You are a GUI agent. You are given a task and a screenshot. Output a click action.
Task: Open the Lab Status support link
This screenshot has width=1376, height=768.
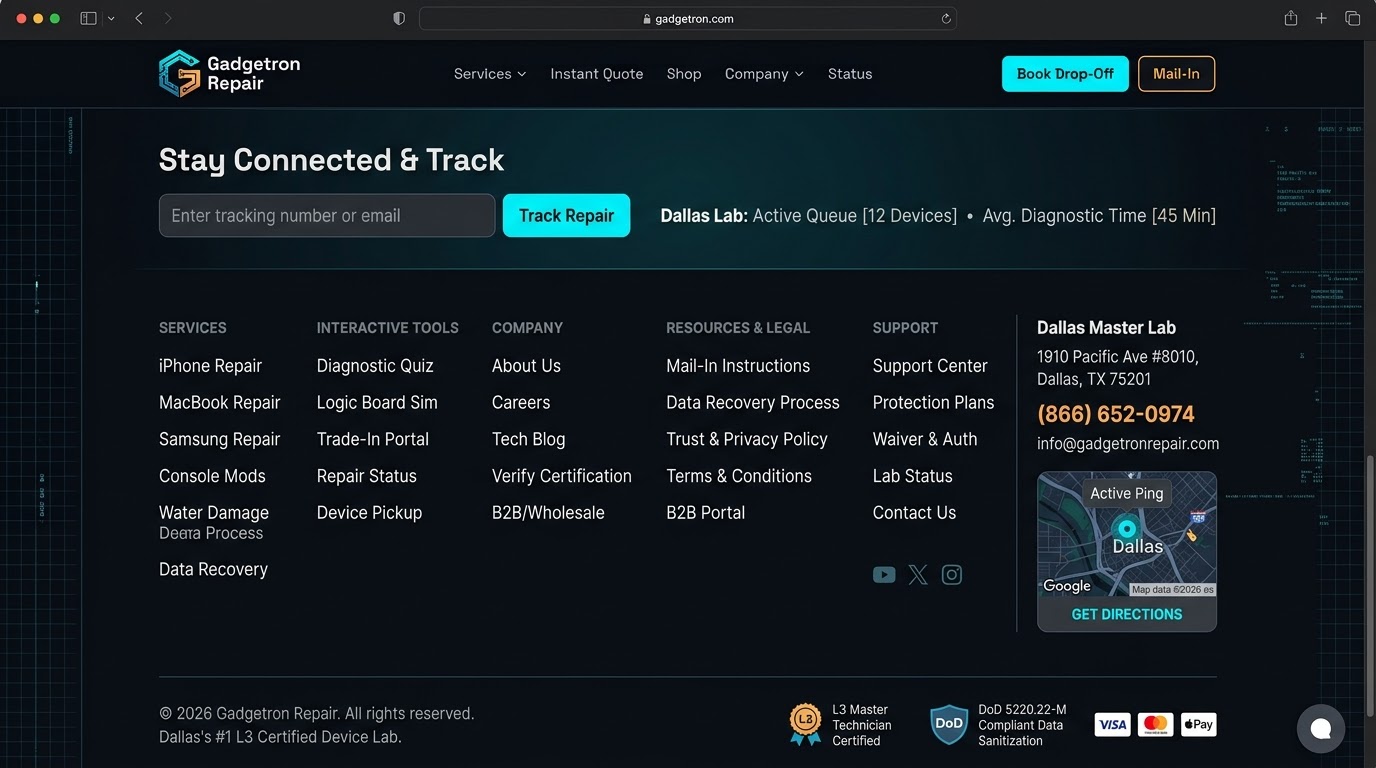pos(912,476)
